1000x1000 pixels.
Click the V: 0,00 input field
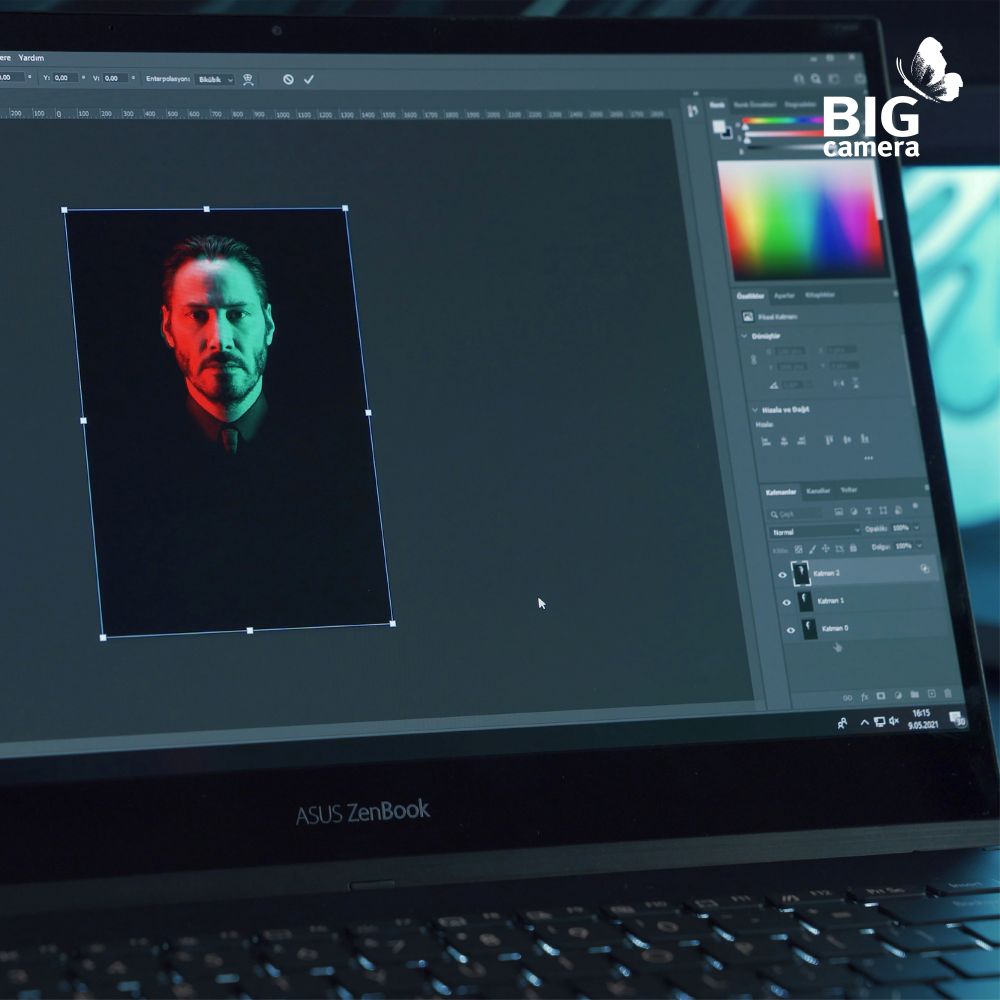click(115, 78)
